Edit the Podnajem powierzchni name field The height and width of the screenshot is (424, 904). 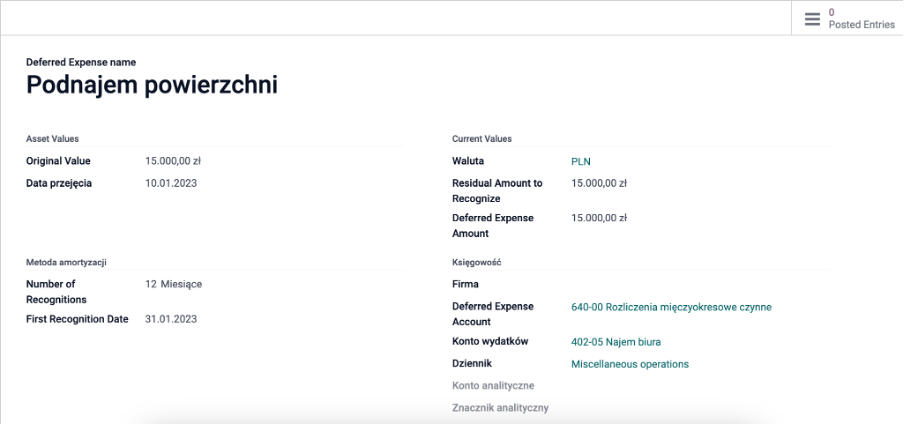click(152, 85)
